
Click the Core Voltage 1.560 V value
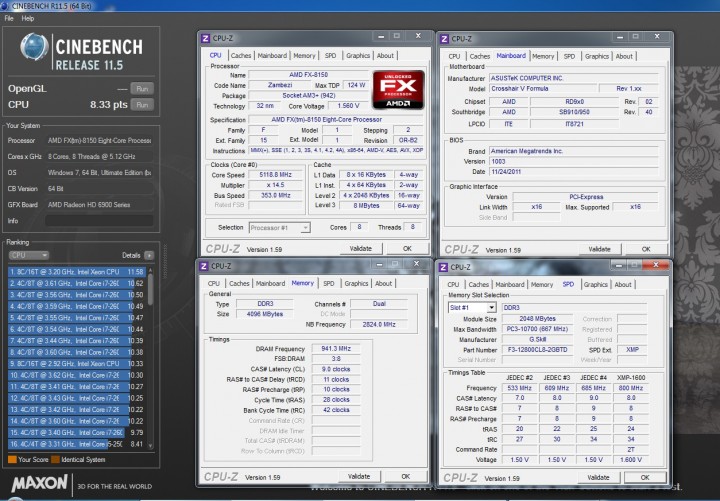click(348, 106)
